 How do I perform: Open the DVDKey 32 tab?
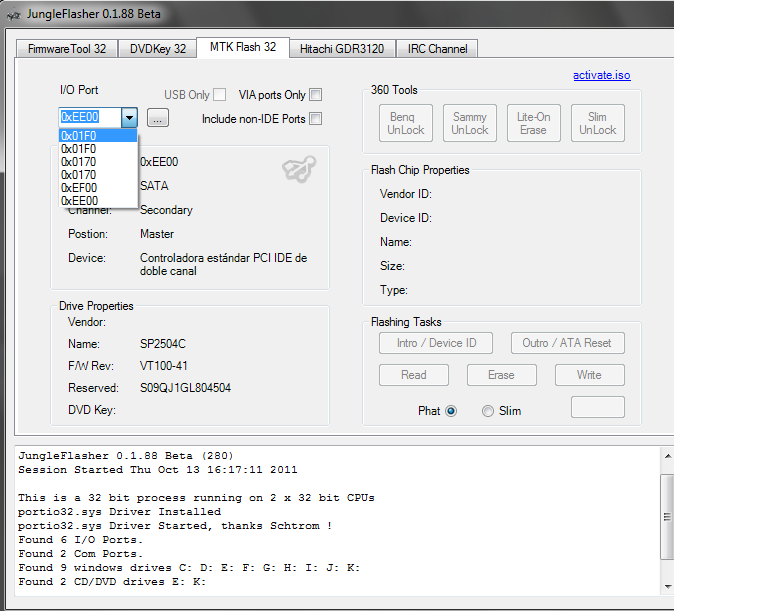(x=158, y=49)
